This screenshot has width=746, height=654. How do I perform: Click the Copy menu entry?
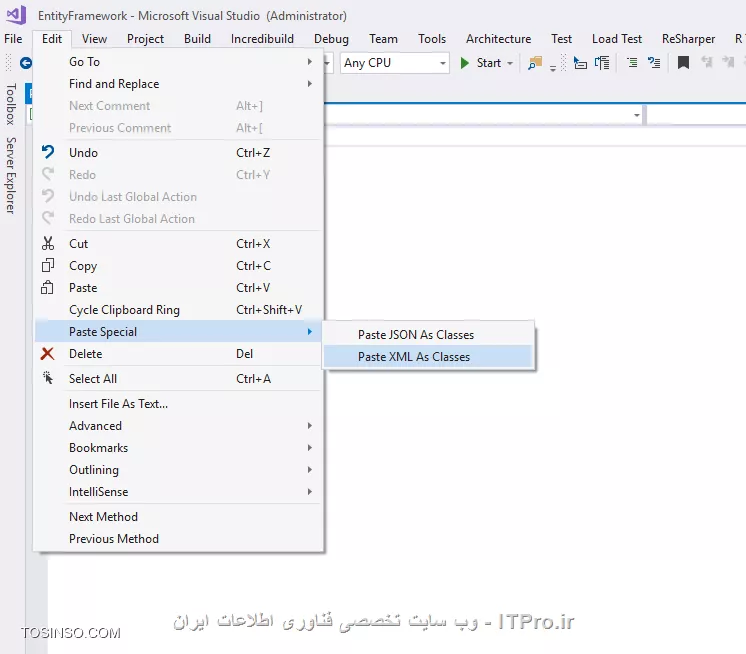point(178,265)
